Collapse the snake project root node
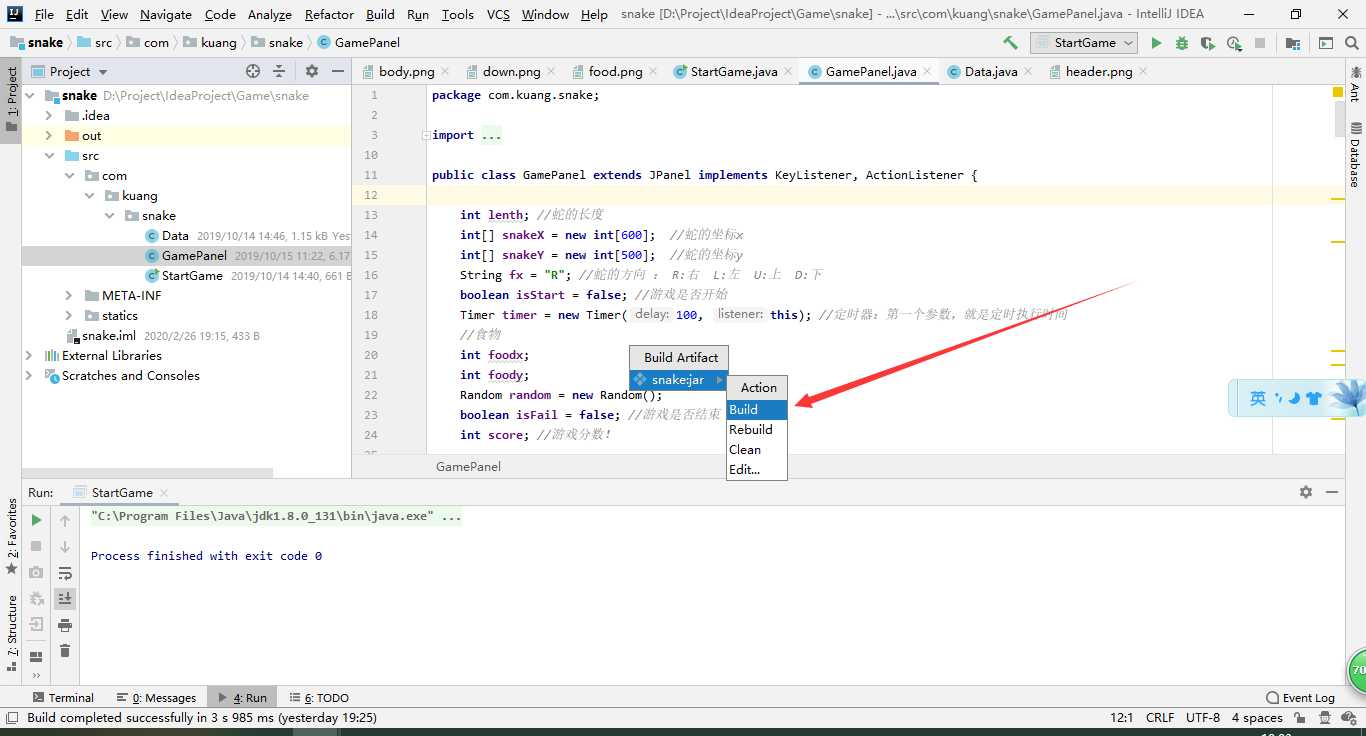Image resolution: width=1366 pixels, height=736 pixels. click(29, 96)
